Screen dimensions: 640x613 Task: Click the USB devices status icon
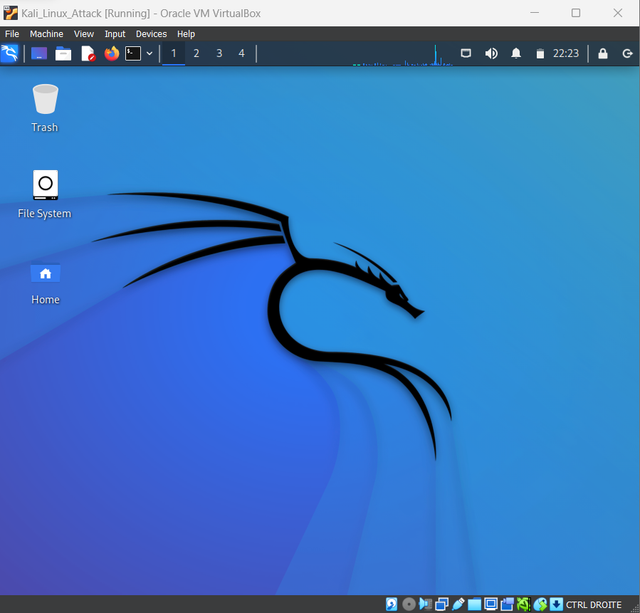coord(458,604)
